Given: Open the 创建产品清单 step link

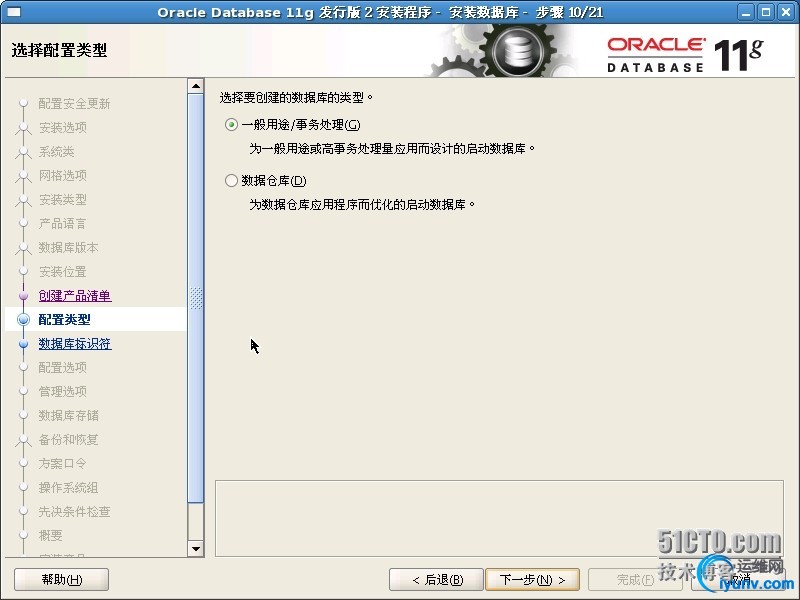Looking at the screenshot, I should tap(75, 295).
